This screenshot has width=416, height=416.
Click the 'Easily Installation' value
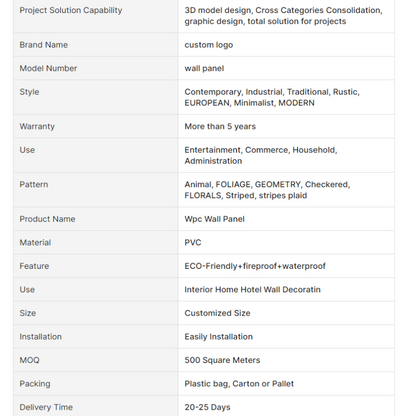click(218, 337)
